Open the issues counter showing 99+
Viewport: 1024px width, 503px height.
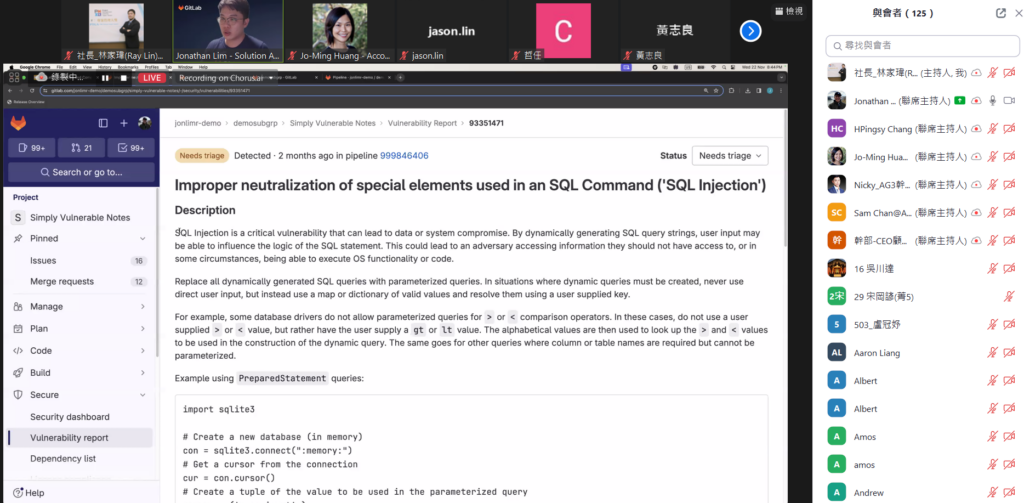click(31, 148)
